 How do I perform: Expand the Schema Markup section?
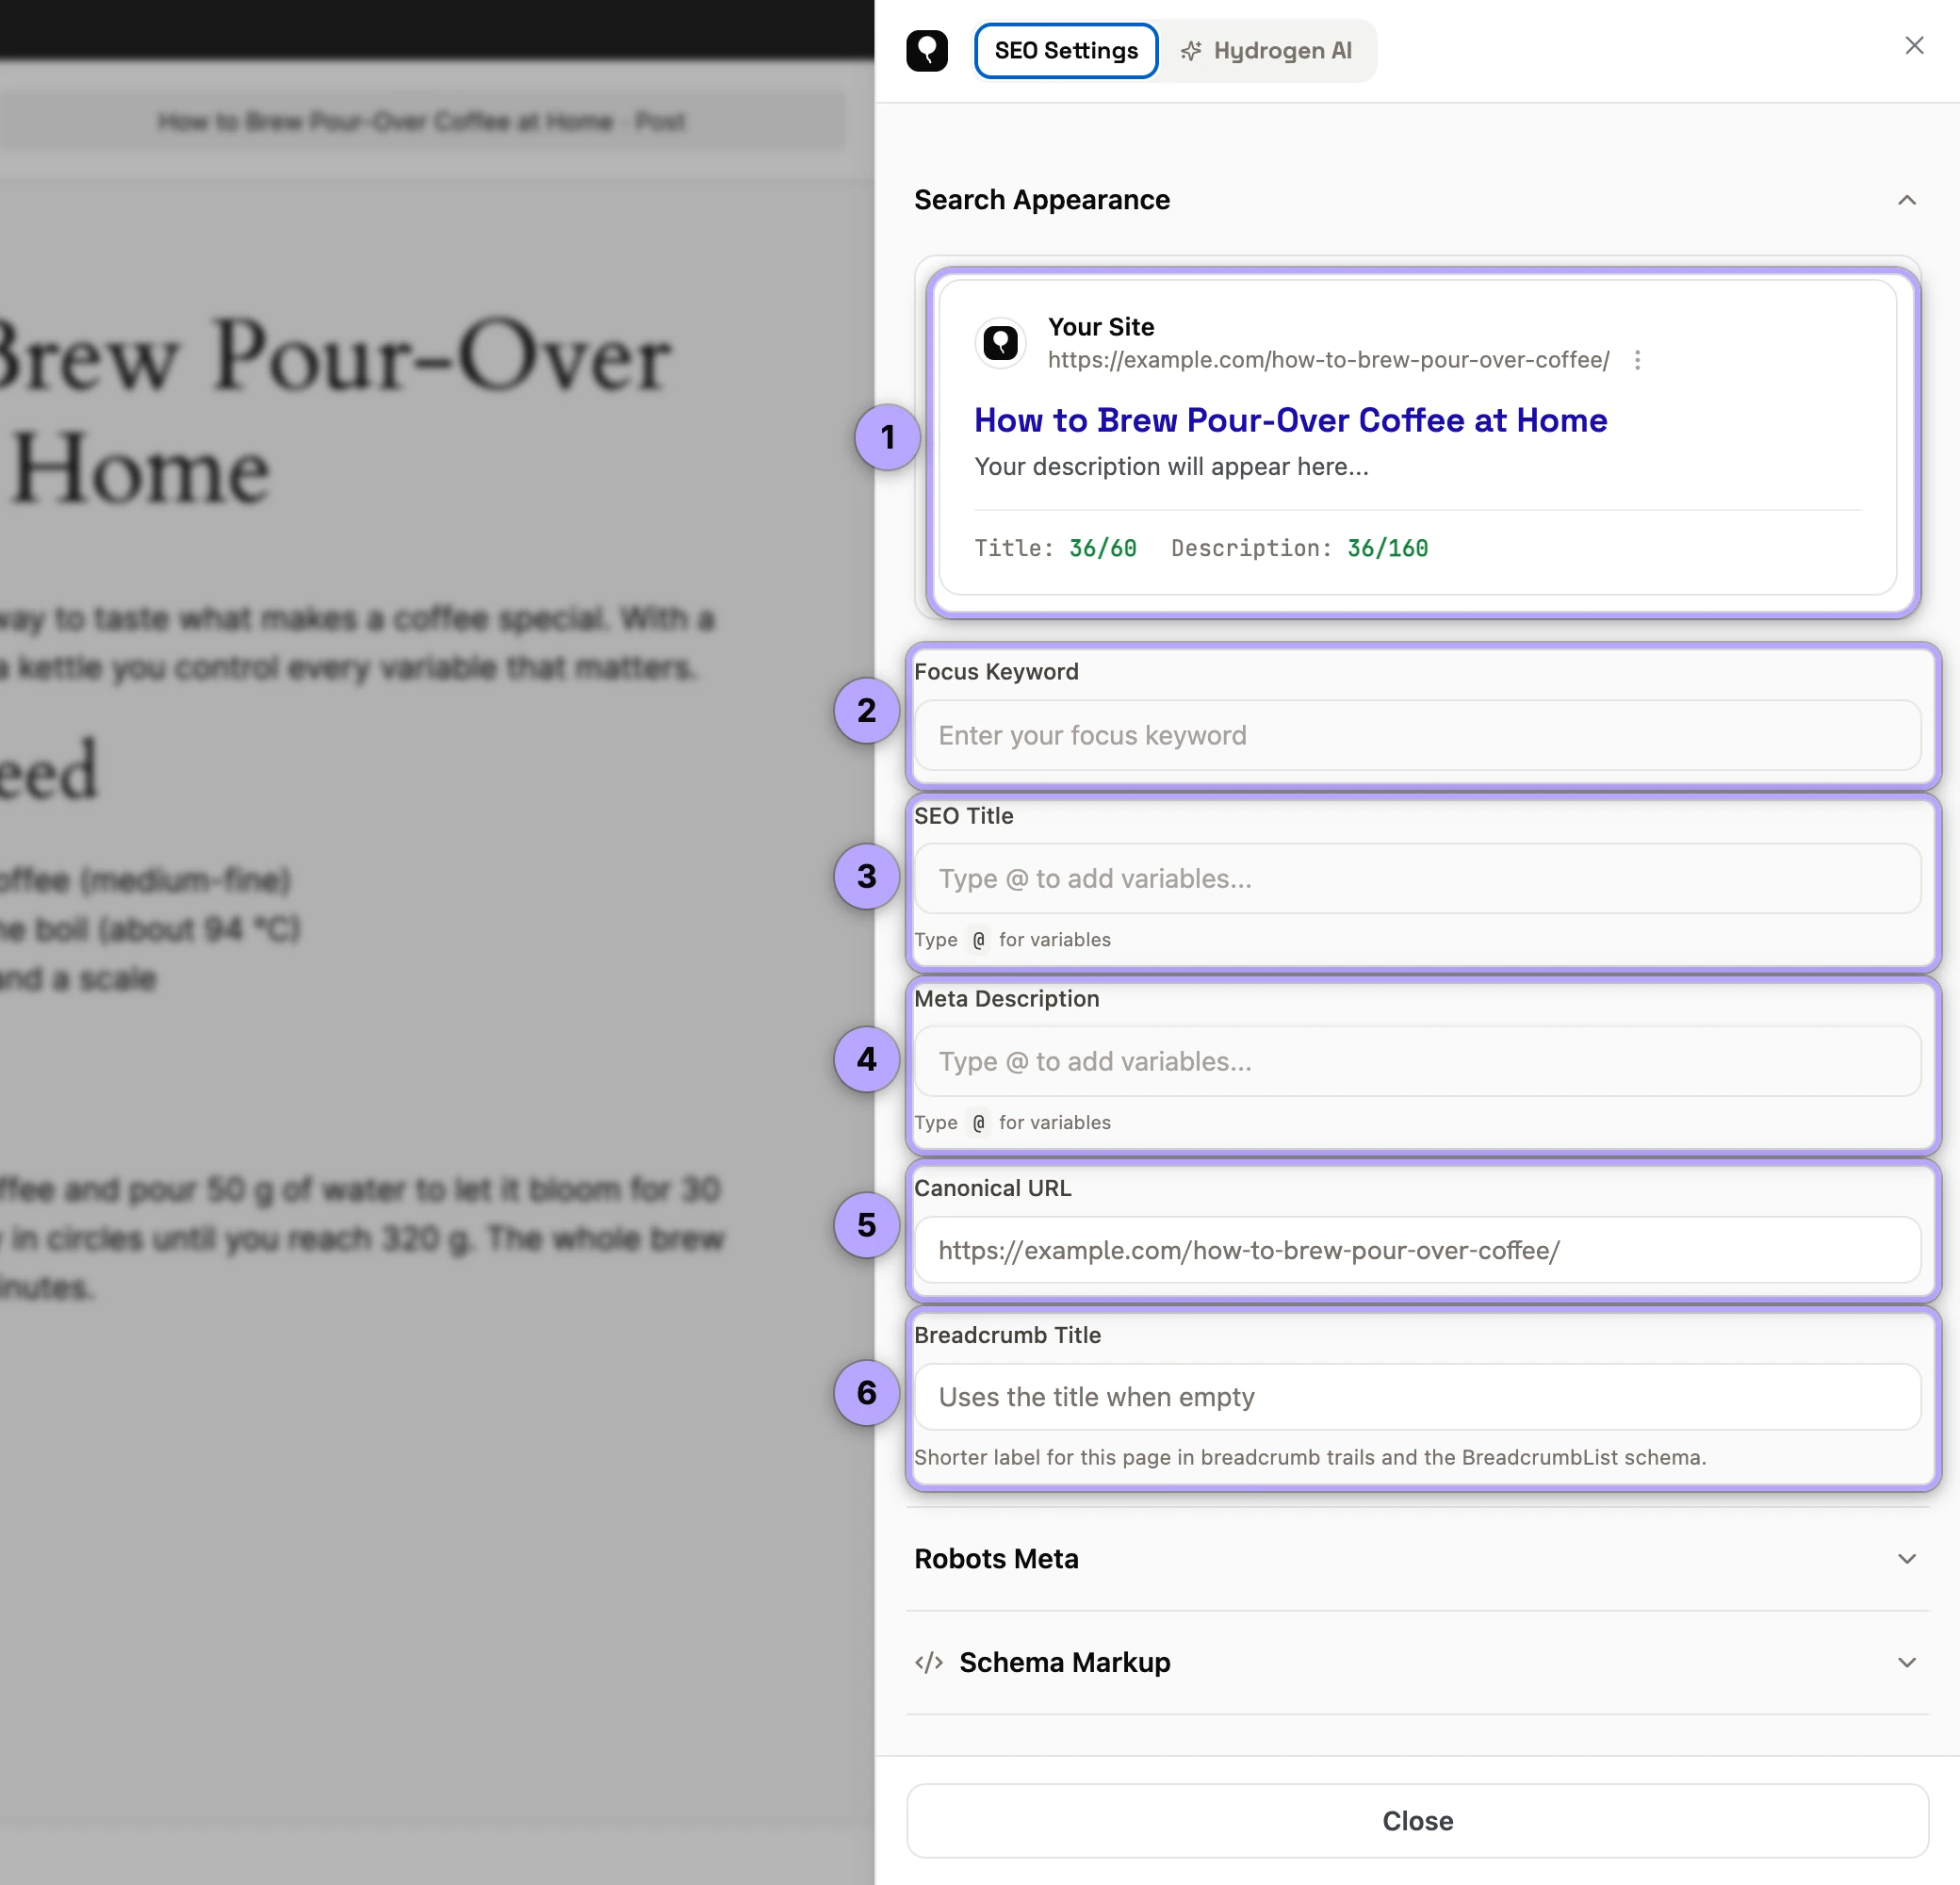pyautogui.click(x=1417, y=1662)
